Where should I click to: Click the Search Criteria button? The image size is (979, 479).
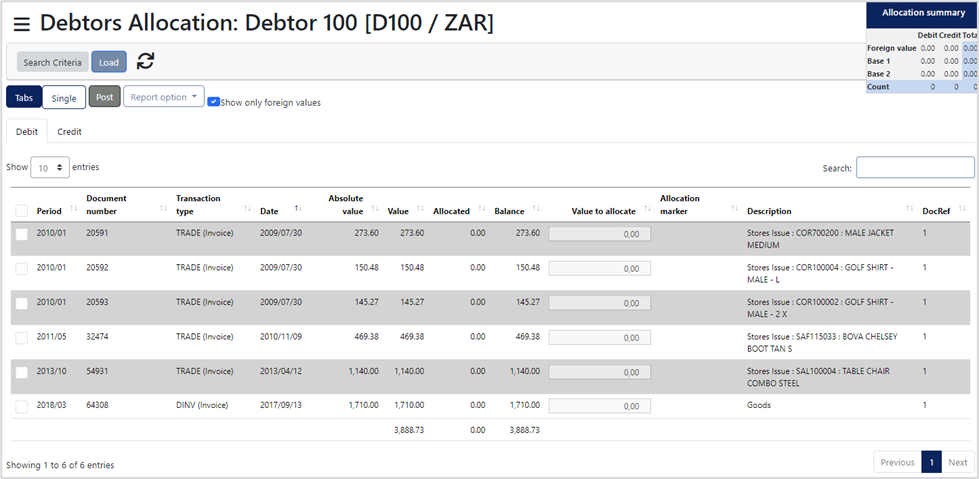click(52, 62)
